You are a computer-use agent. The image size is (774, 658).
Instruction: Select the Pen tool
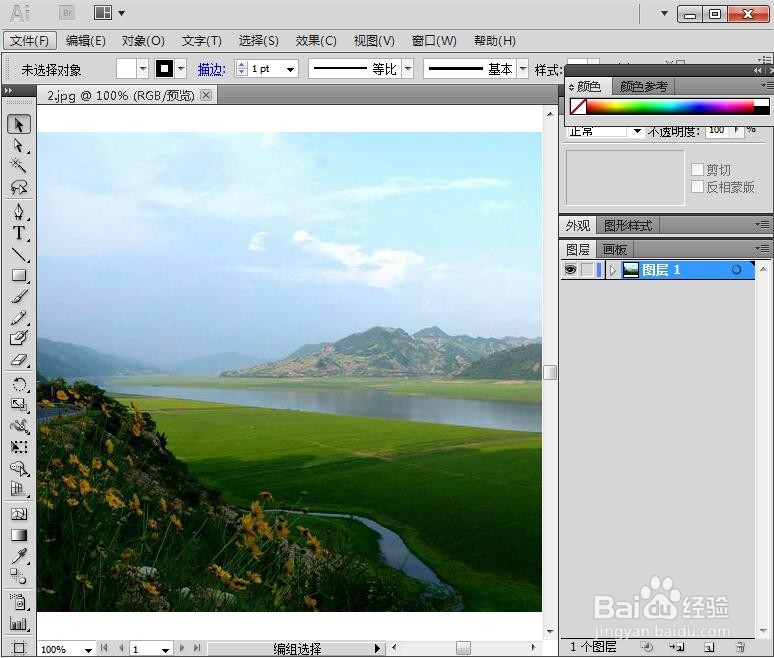tap(19, 212)
